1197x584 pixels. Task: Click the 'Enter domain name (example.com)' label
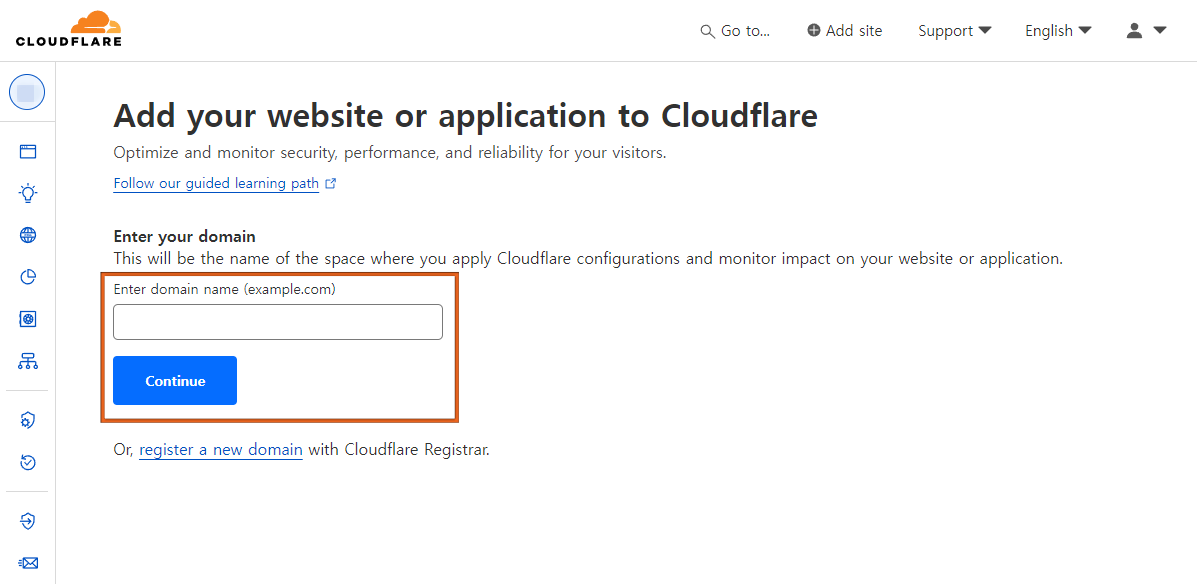click(x=224, y=289)
